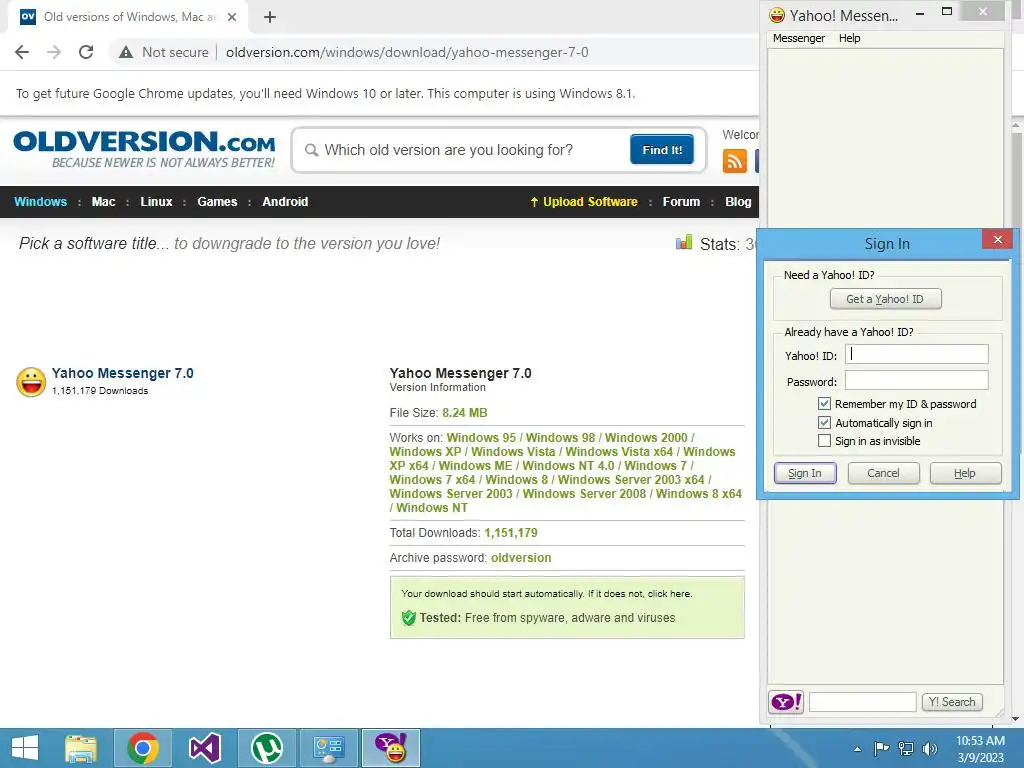Select the Android navigation tab
The width and height of the screenshot is (1024, 768).
coord(285,202)
